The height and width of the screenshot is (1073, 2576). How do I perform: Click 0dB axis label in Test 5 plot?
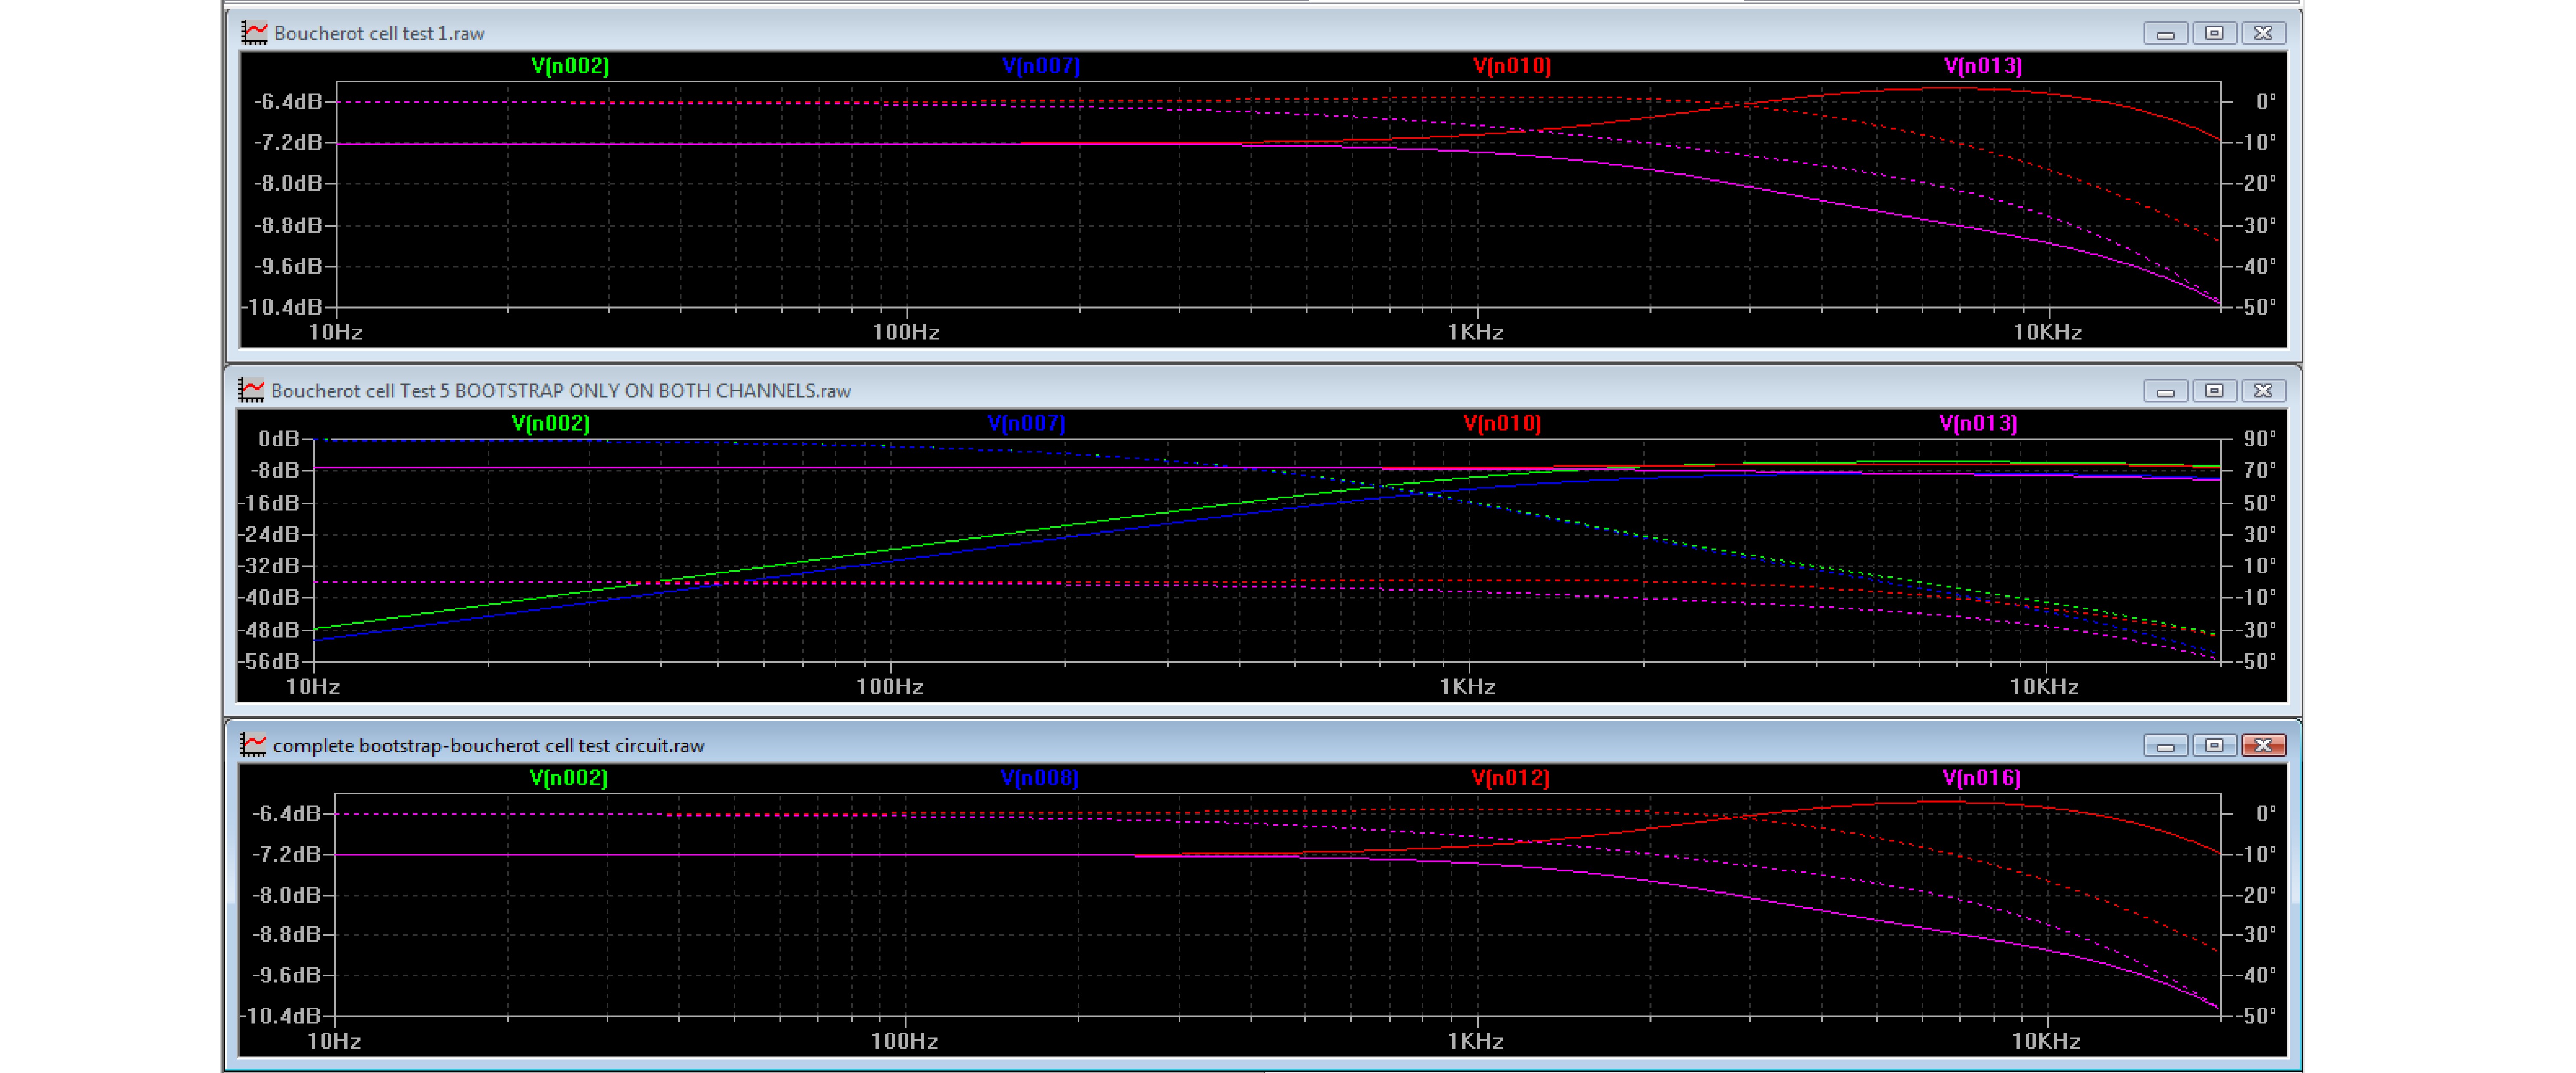point(279,439)
